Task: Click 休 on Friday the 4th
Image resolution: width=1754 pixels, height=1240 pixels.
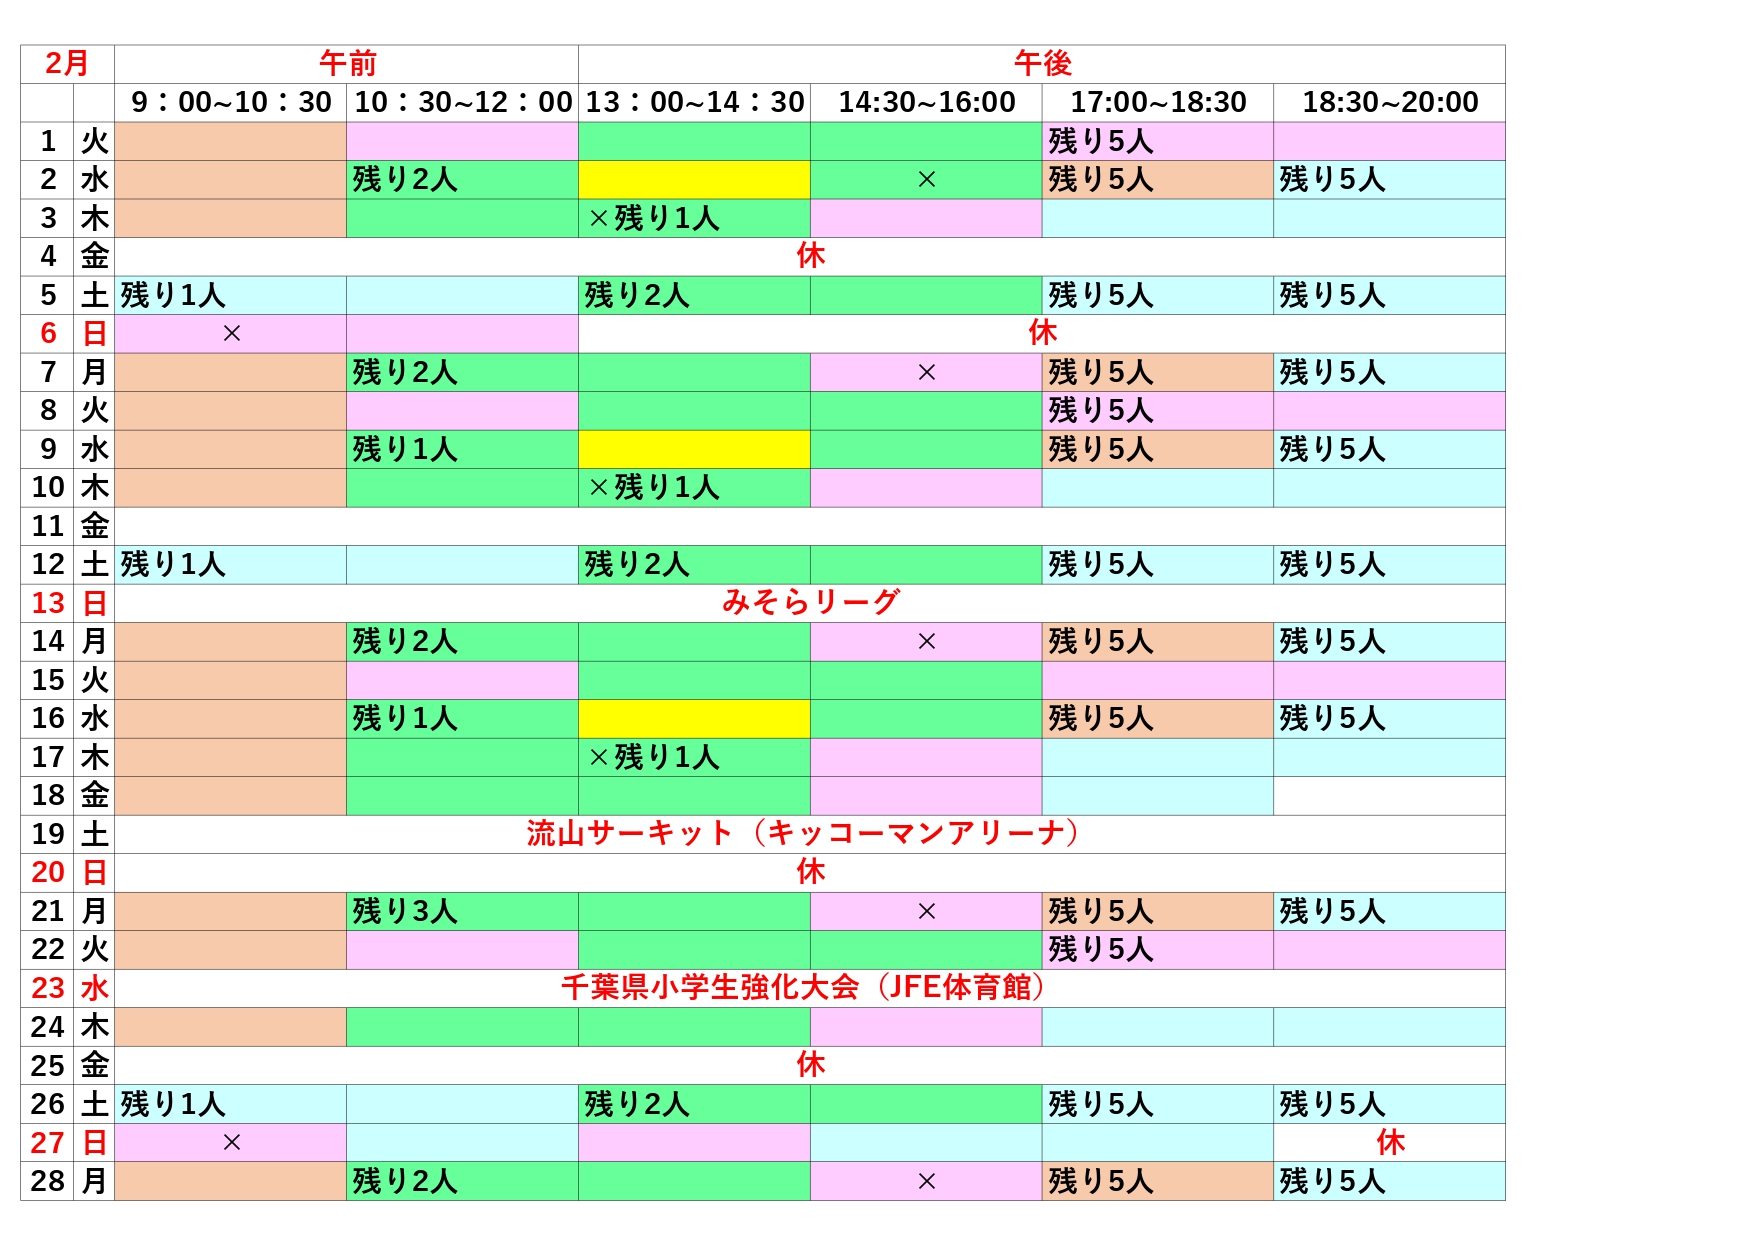Action: [x=811, y=256]
